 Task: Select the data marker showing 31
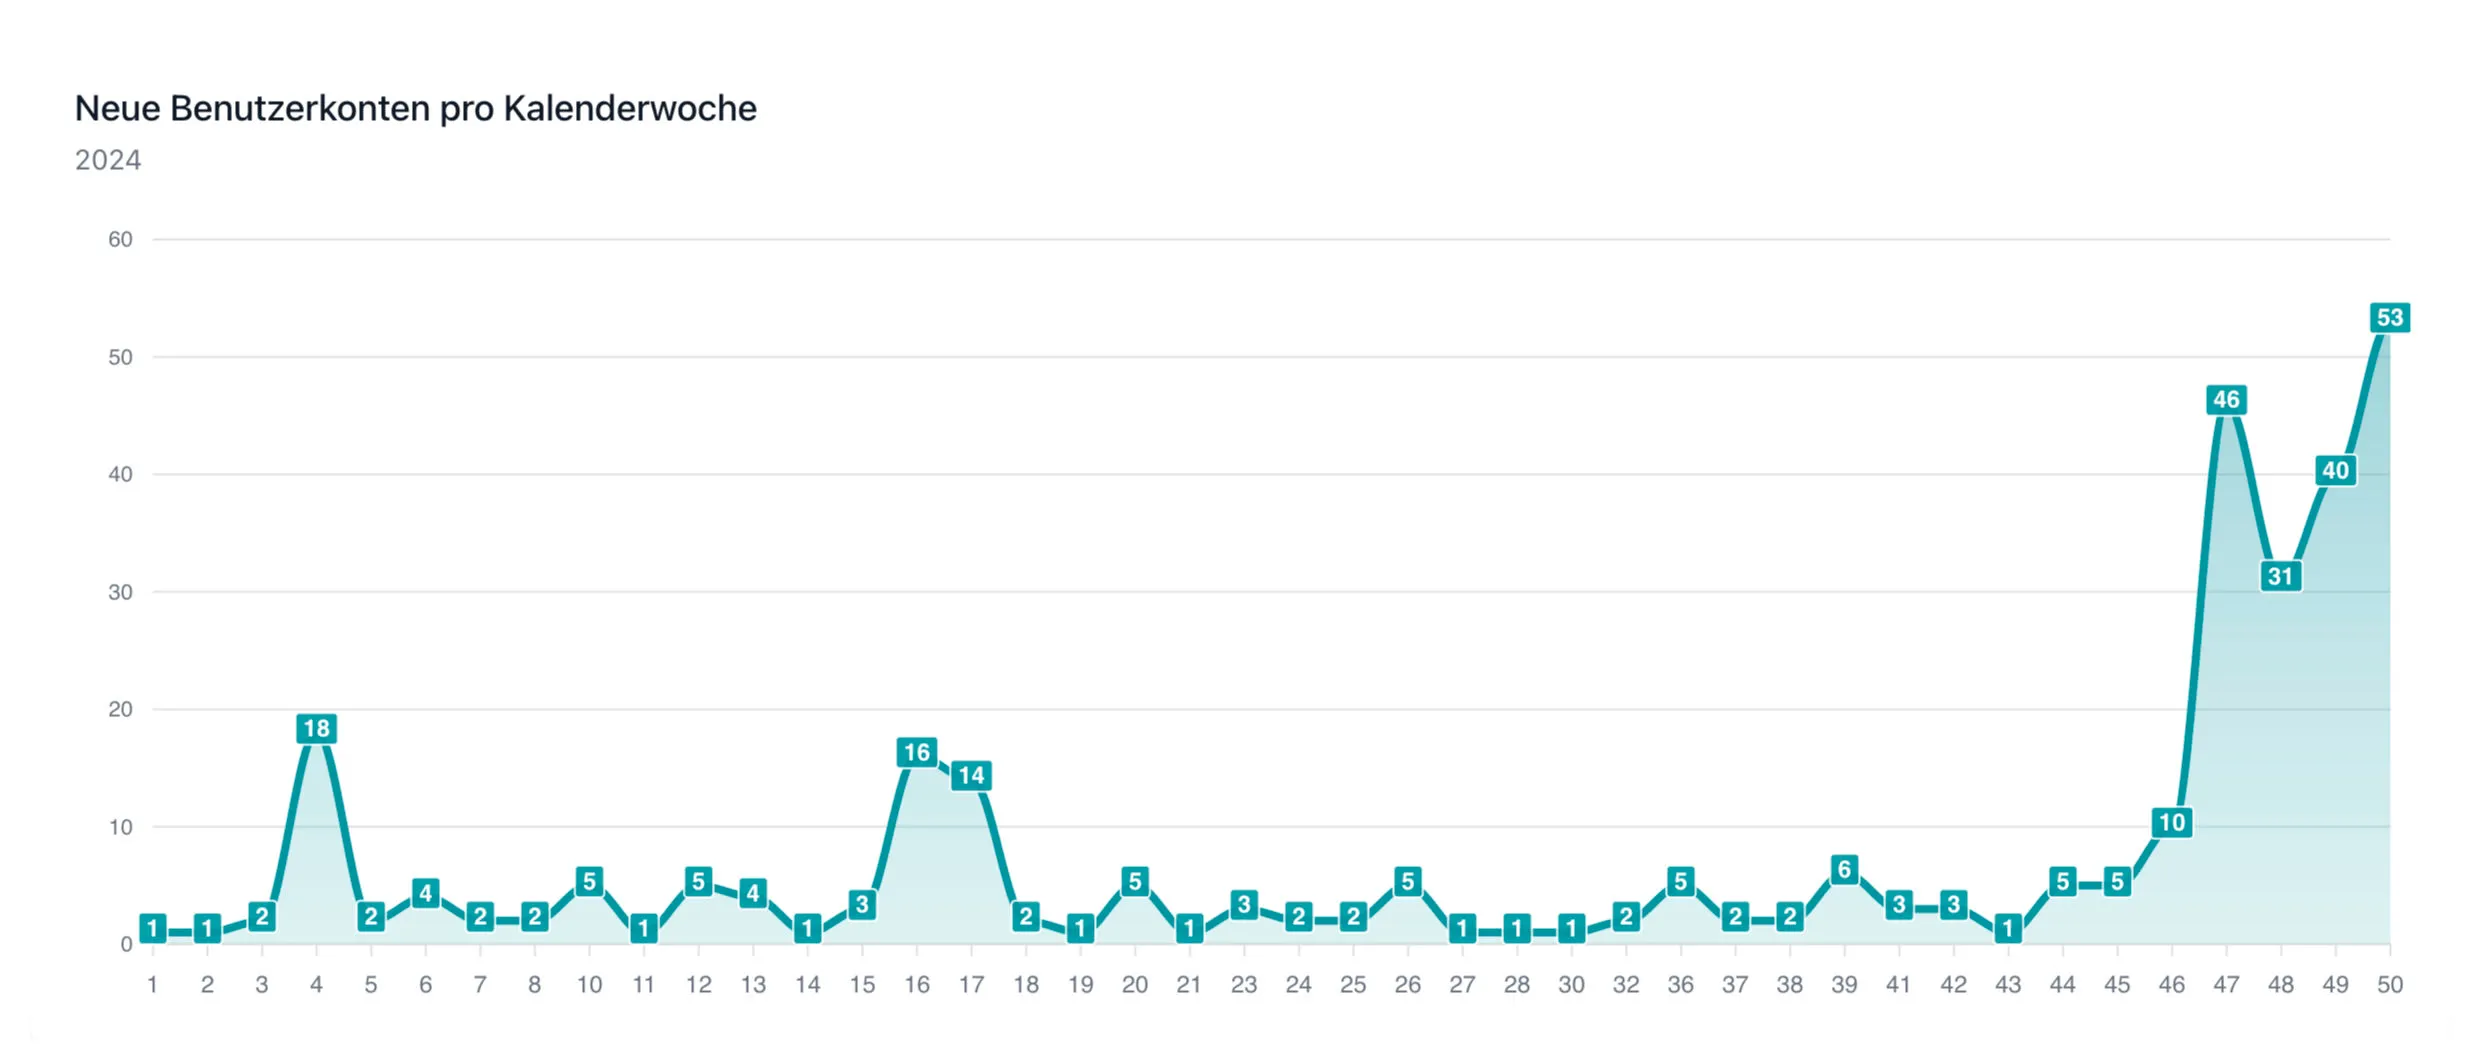click(2280, 576)
